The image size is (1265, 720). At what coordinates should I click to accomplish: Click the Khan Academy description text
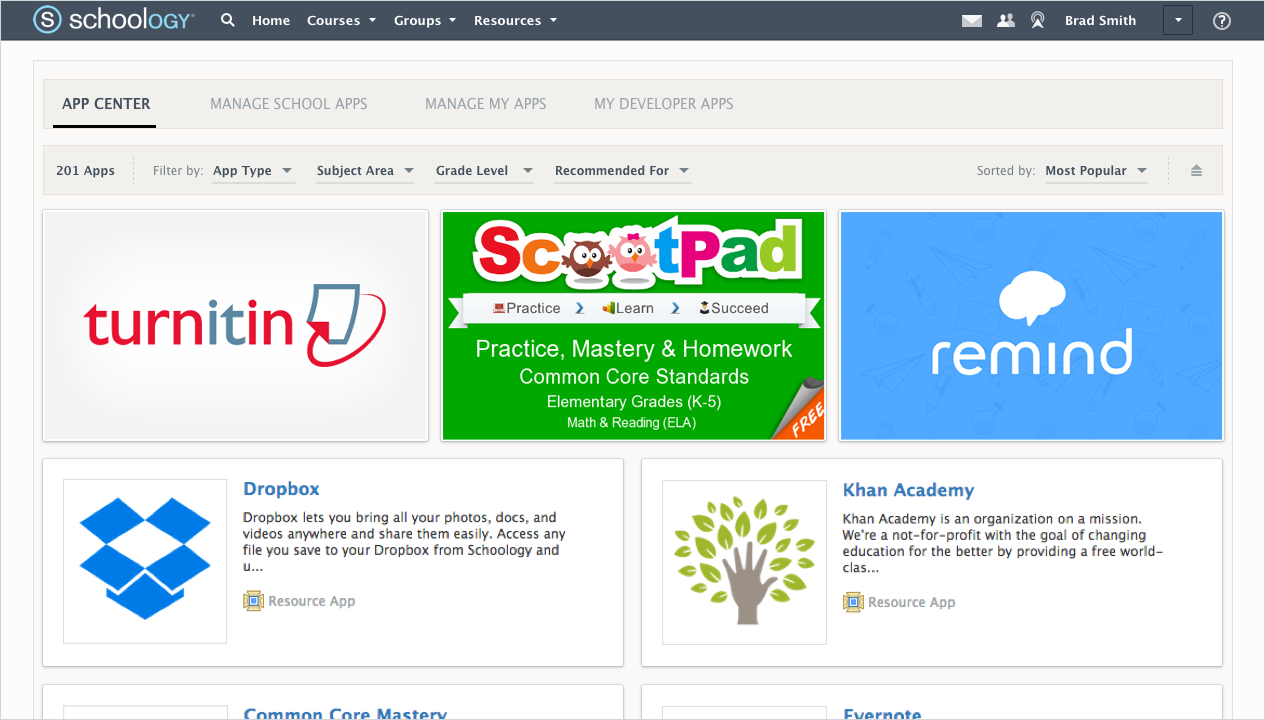pos(1003,543)
